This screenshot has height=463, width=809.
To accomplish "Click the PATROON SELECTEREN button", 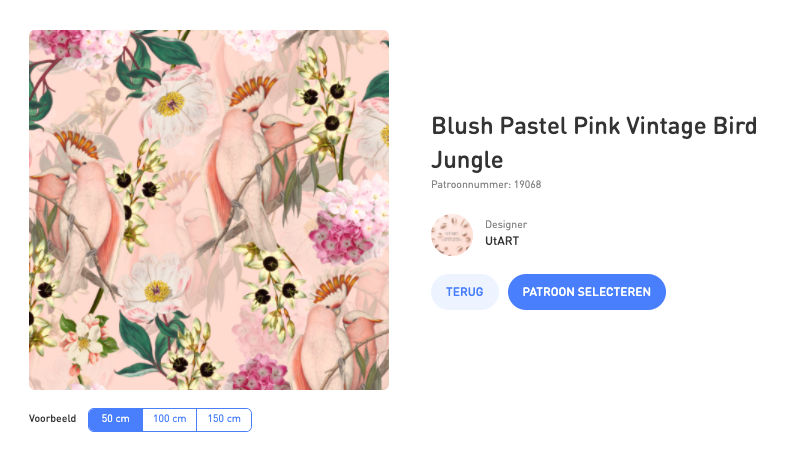I will (586, 292).
